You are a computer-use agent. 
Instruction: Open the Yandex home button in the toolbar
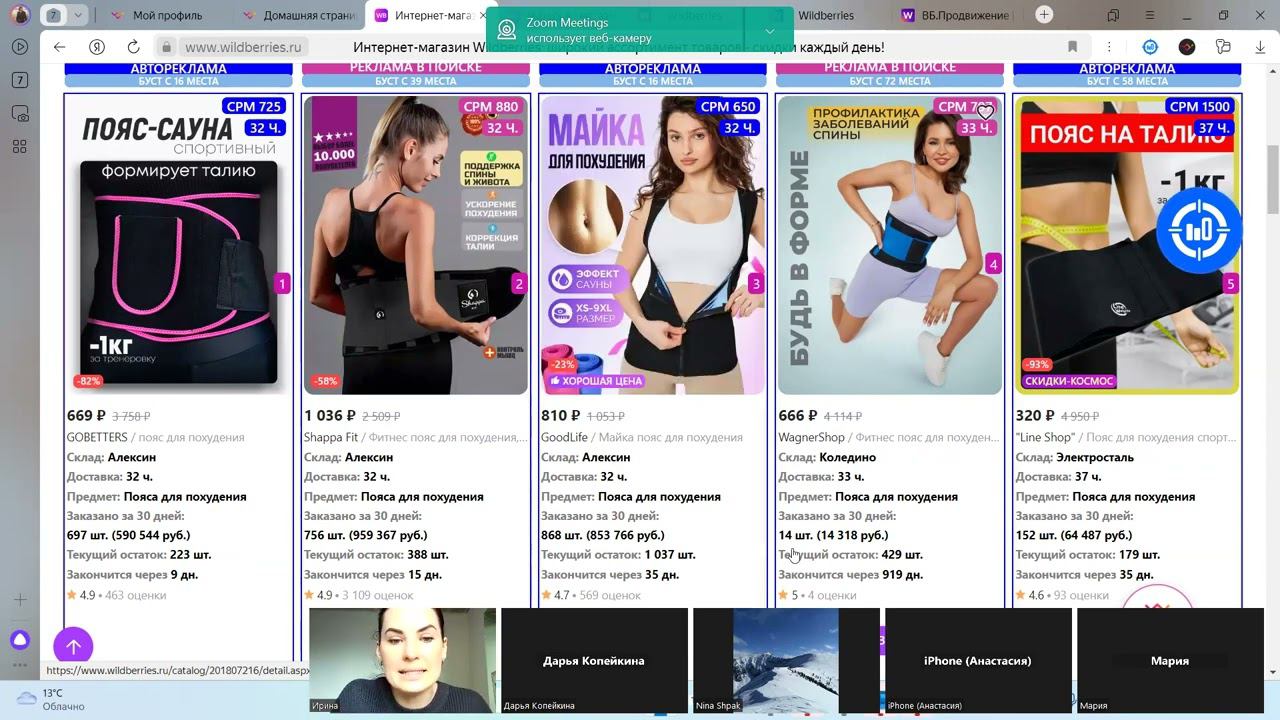pyautogui.click(x=97, y=47)
